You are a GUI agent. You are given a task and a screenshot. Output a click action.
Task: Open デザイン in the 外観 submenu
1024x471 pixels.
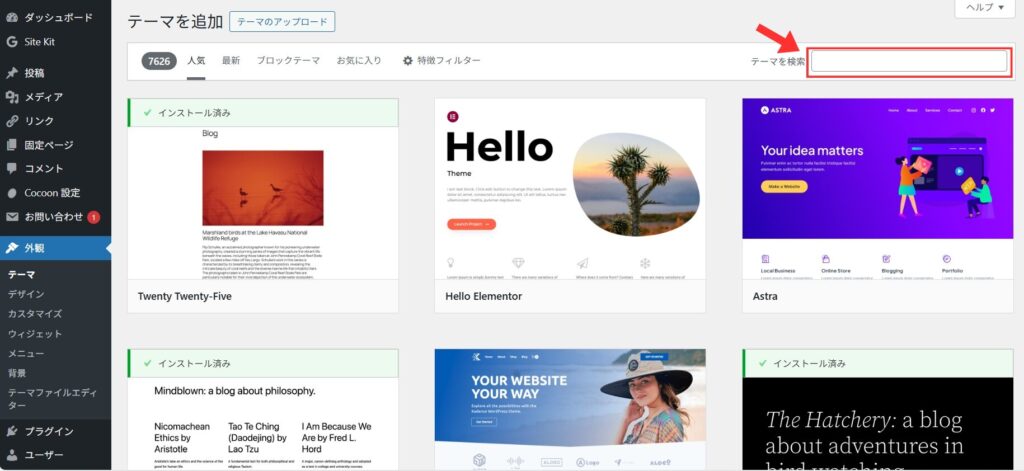(x=26, y=294)
